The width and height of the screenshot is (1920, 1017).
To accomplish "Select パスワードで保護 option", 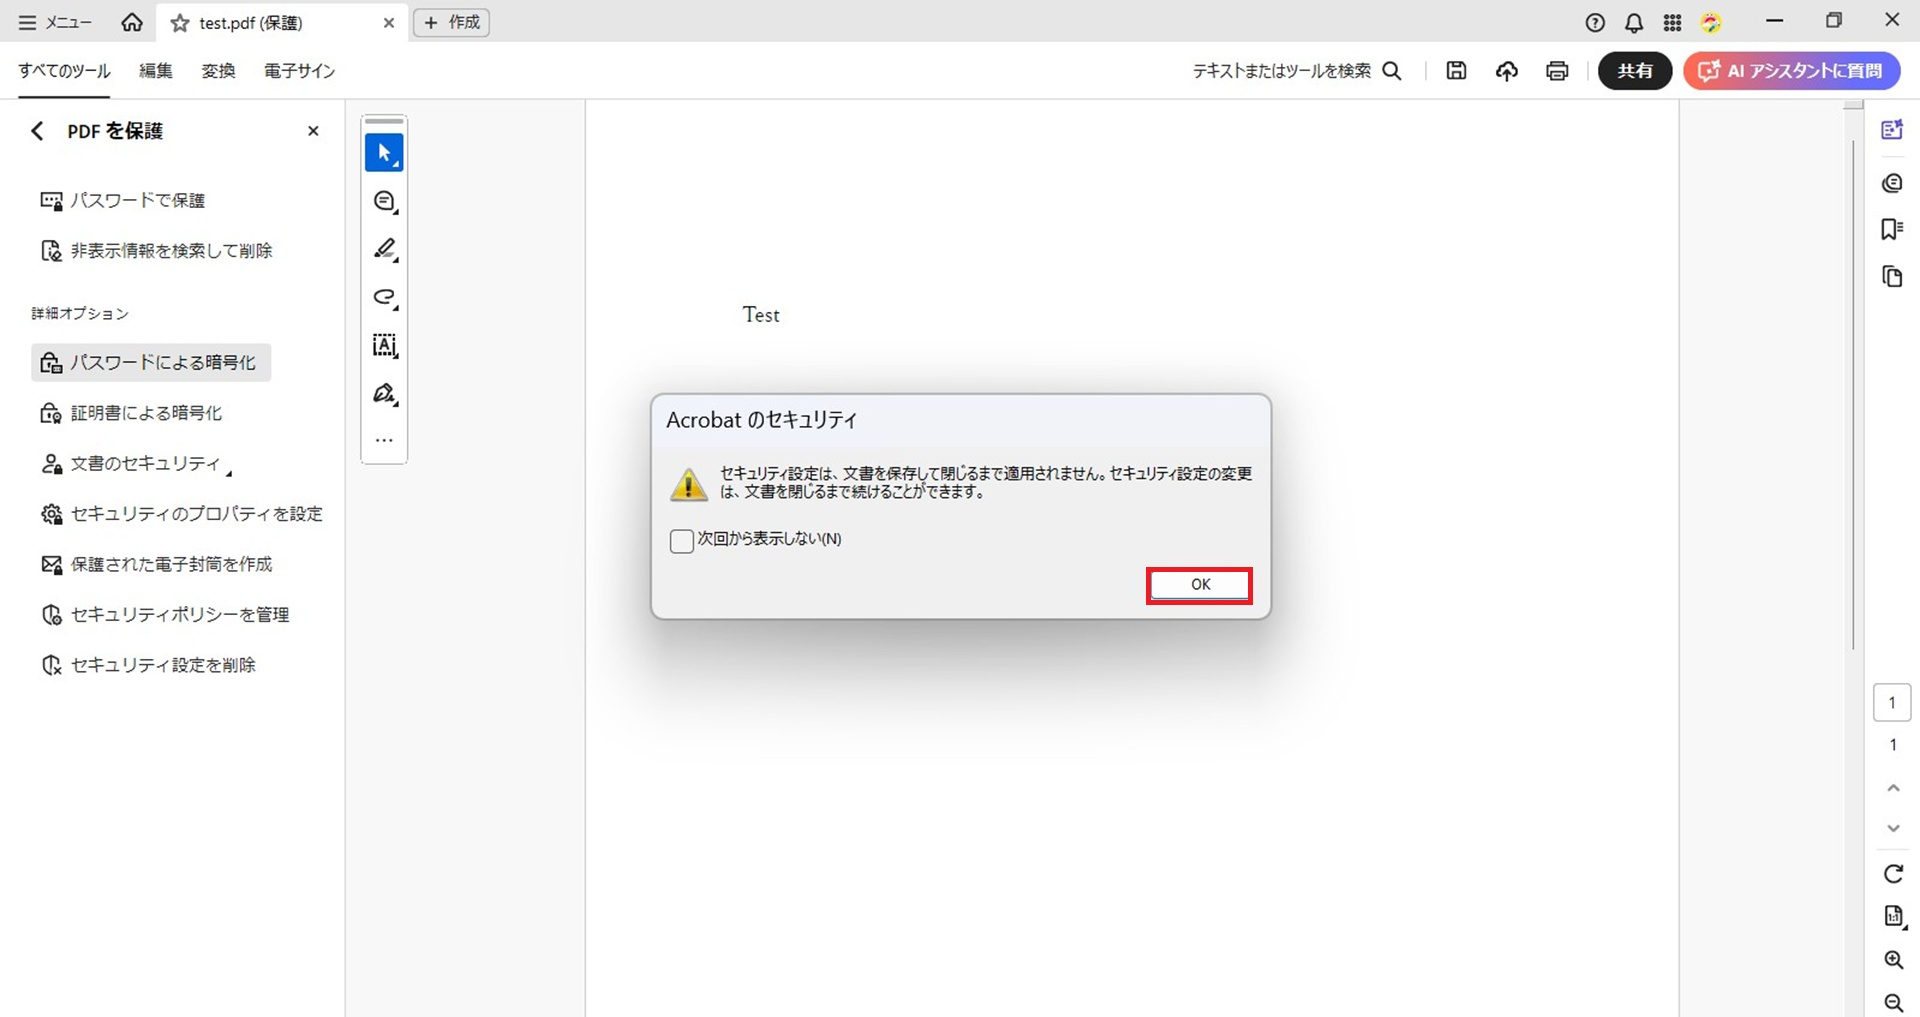I will pos(137,201).
